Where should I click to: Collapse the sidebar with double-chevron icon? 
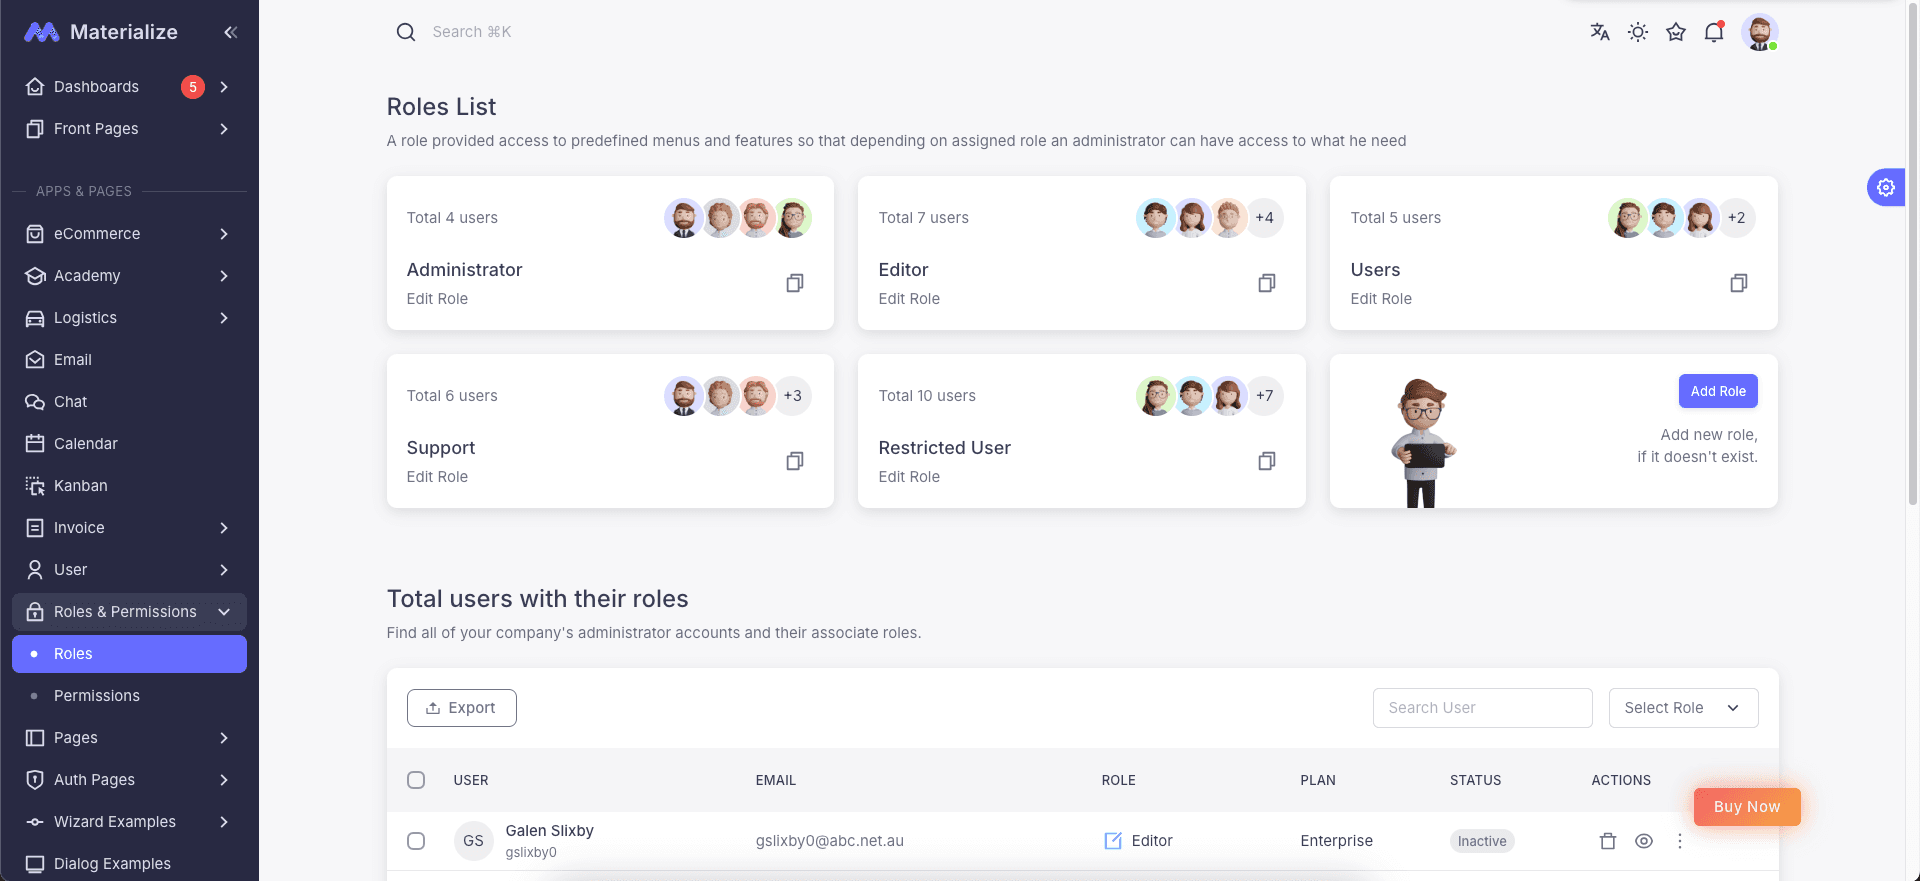(231, 32)
